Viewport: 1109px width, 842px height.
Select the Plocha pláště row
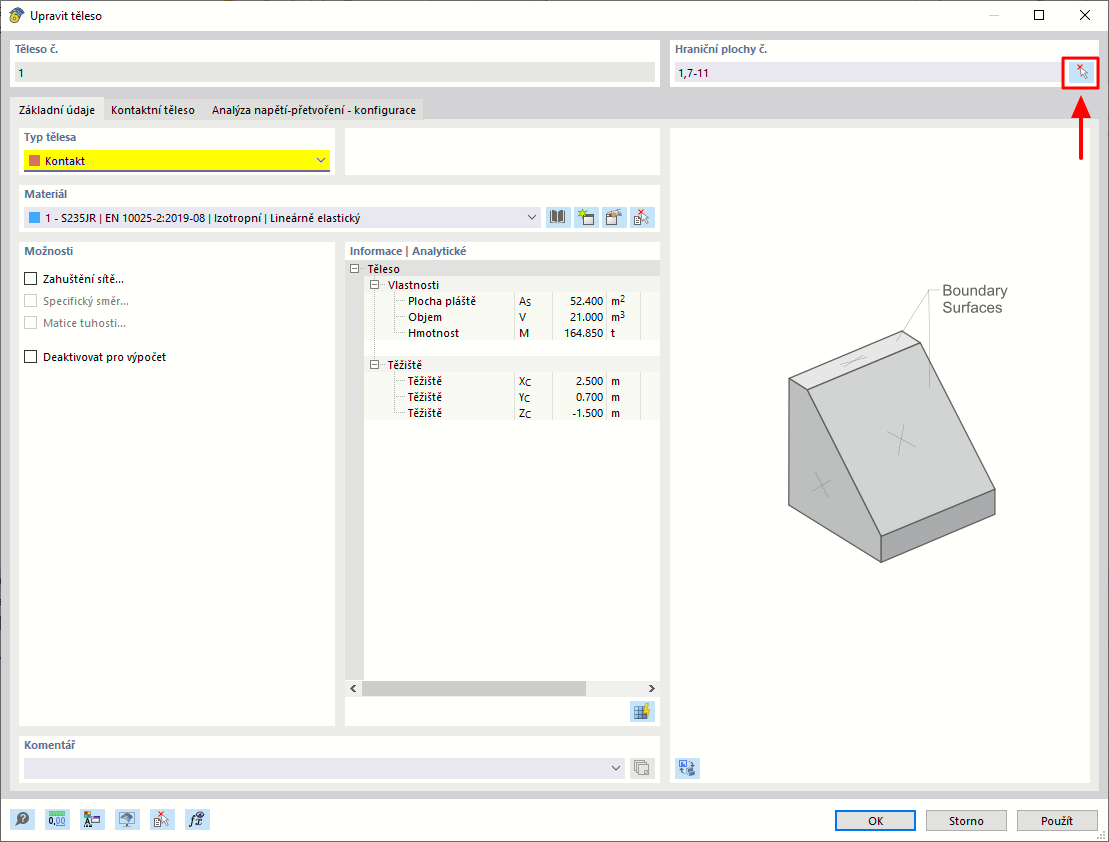pyautogui.click(x=512, y=301)
